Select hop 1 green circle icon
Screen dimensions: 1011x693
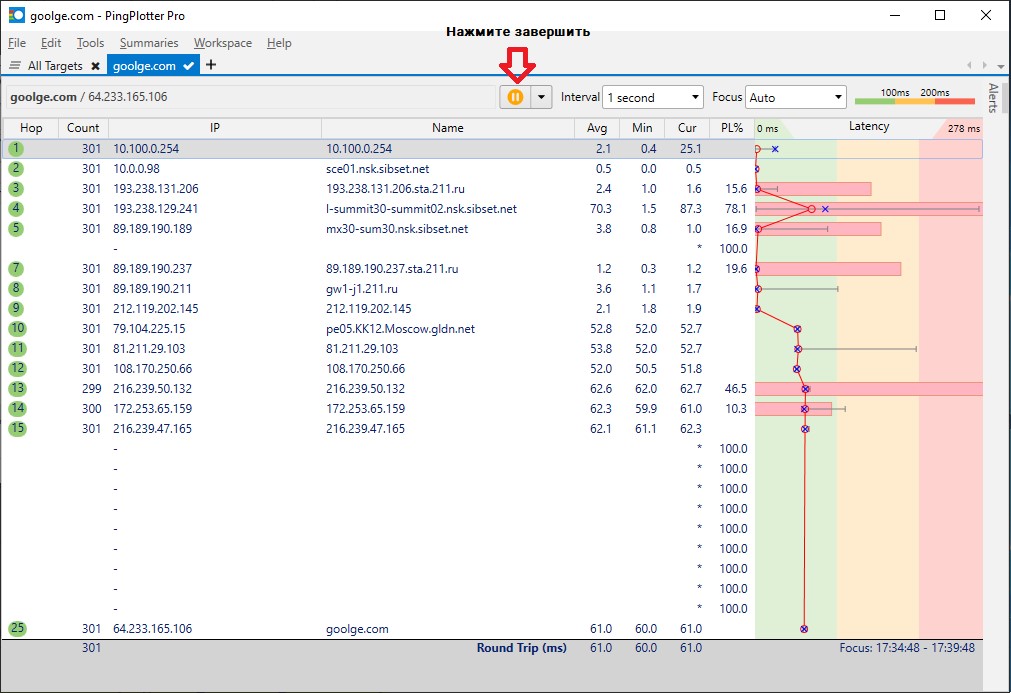(16, 149)
